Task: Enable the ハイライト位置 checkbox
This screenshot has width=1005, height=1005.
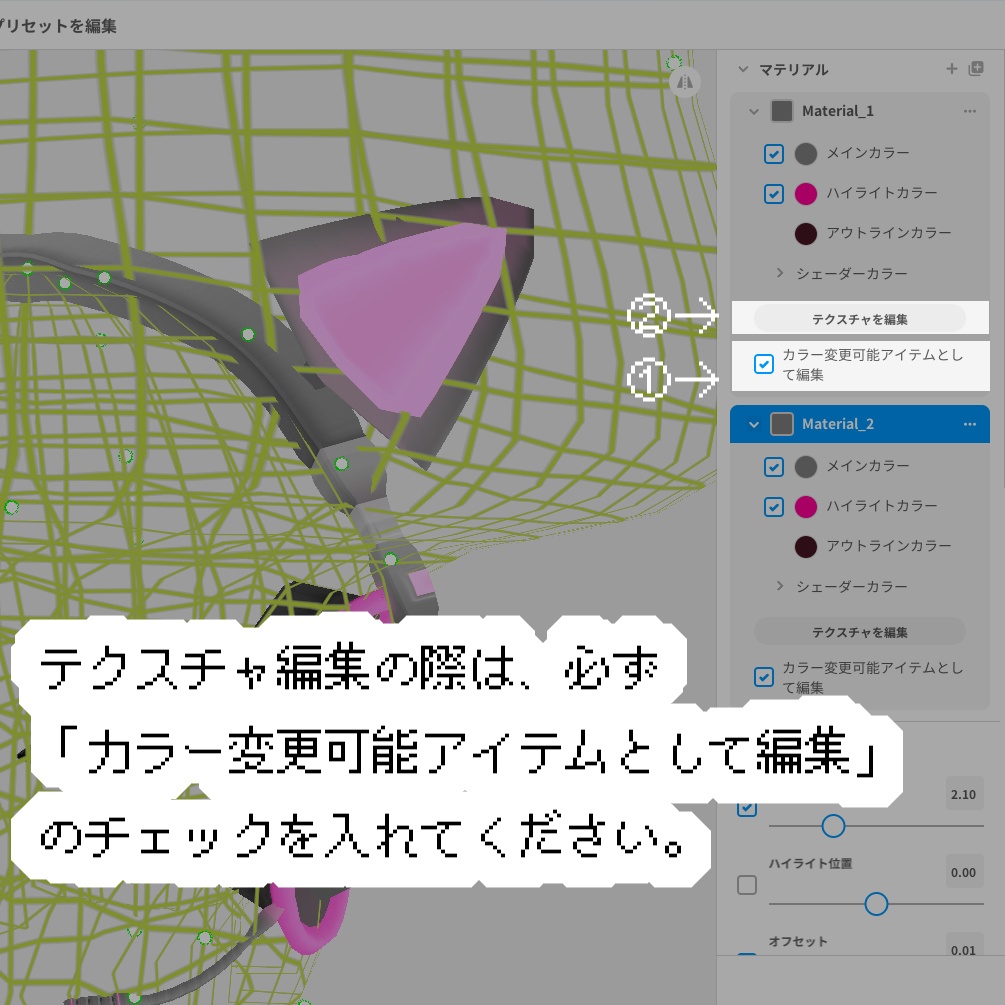Action: 744,885
